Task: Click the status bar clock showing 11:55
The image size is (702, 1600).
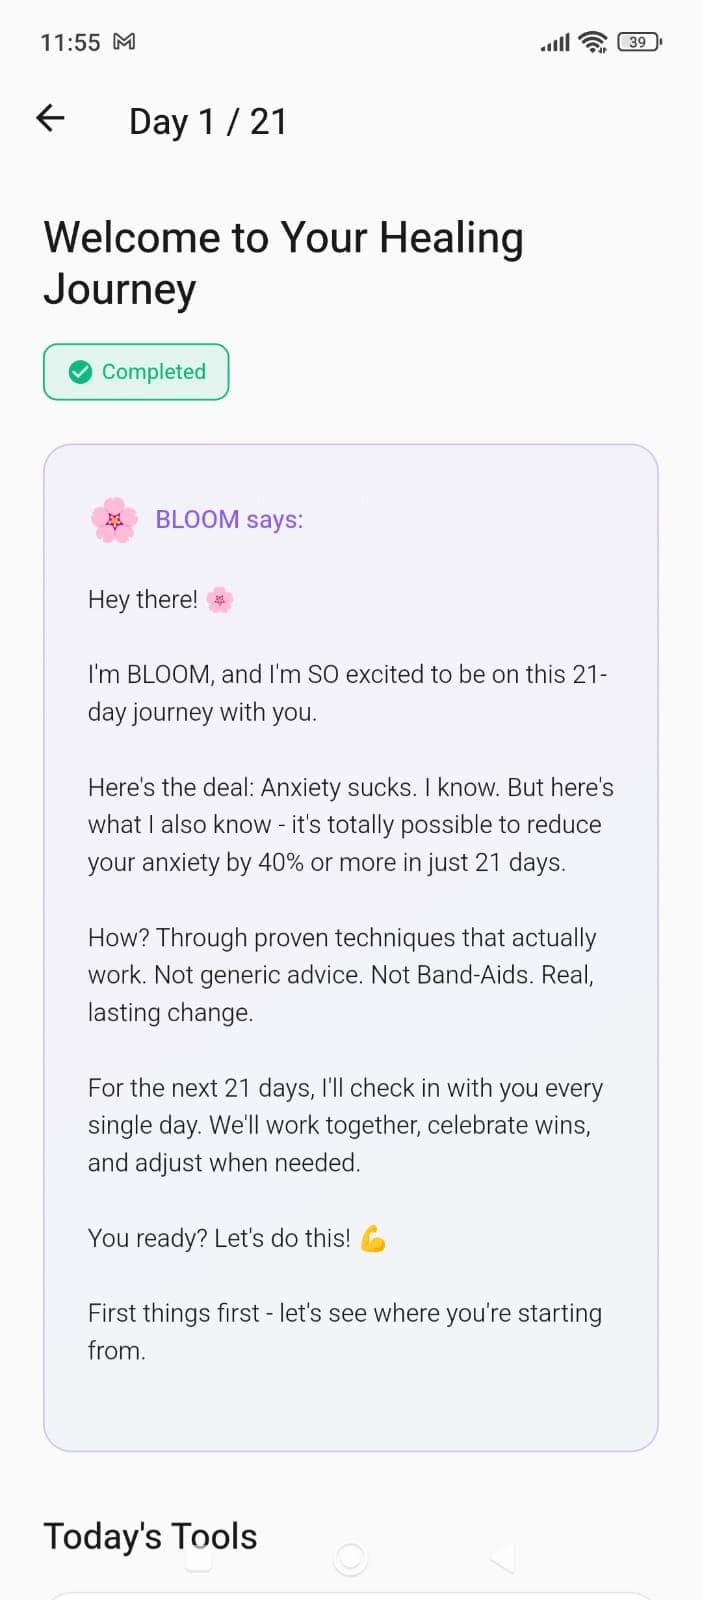Action: tap(70, 42)
